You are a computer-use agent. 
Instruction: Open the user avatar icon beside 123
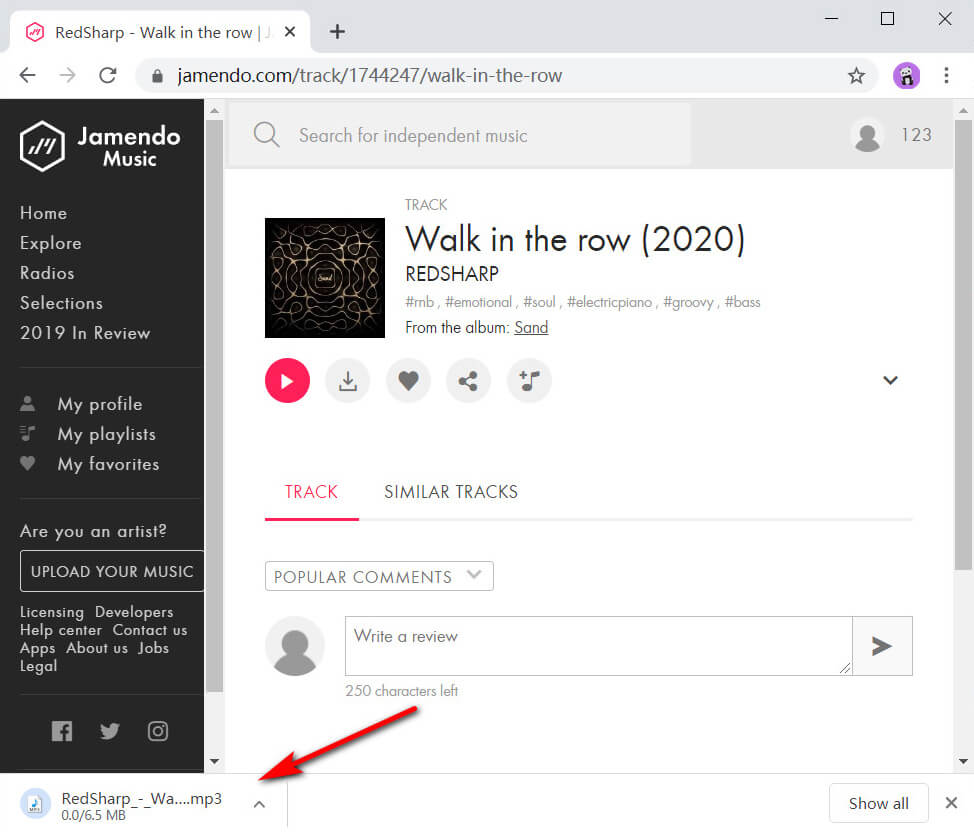pos(867,135)
